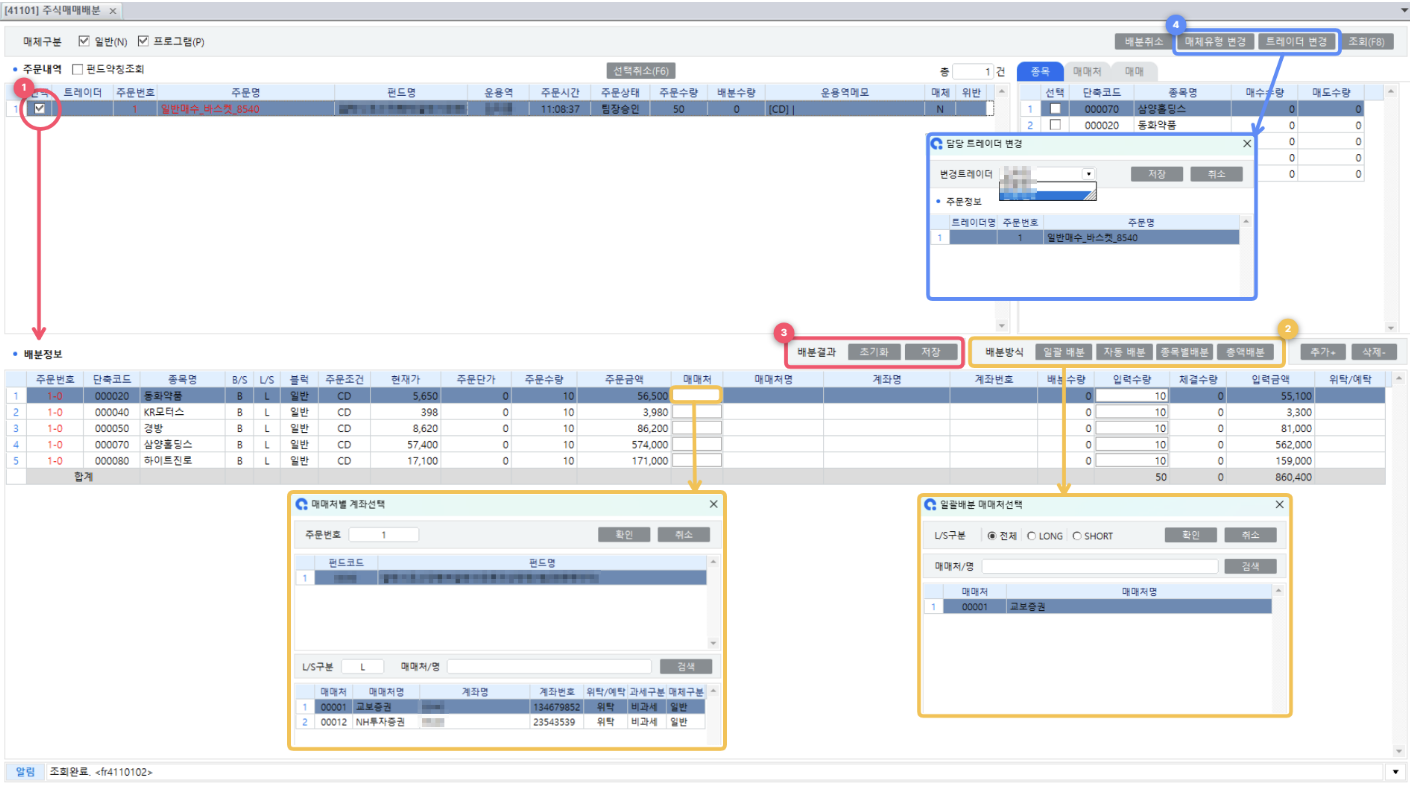This screenshot has width=1410, height=785.
Task: Open the status bar dropdown arrow
Action: pyautogui.click(x=1396, y=772)
